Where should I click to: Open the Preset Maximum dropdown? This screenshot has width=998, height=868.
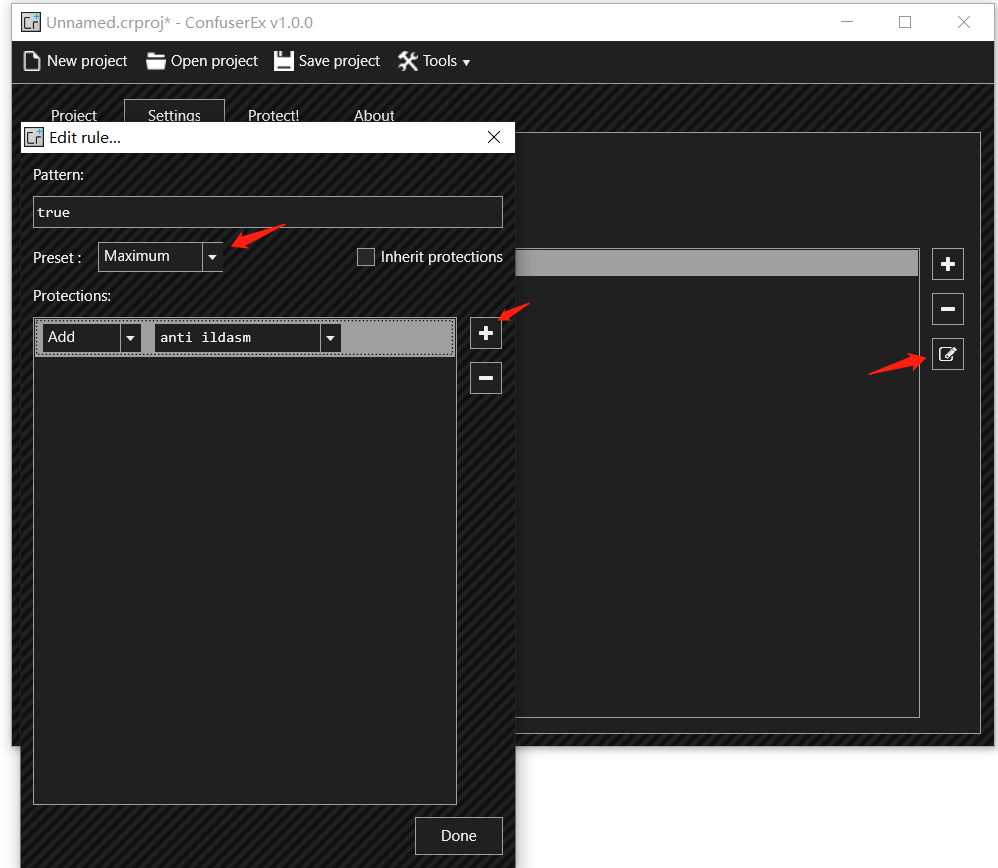pyautogui.click(x=160, y=256)
